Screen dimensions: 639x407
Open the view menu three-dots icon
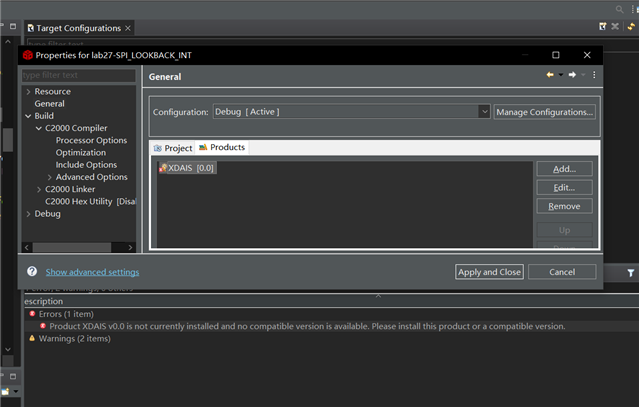coord(594,75)
